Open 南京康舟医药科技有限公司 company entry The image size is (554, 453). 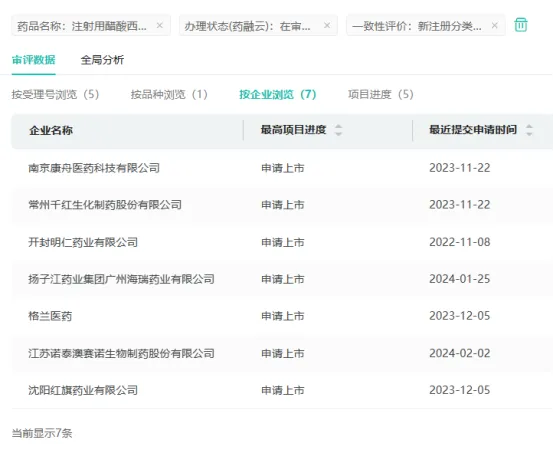94,168
